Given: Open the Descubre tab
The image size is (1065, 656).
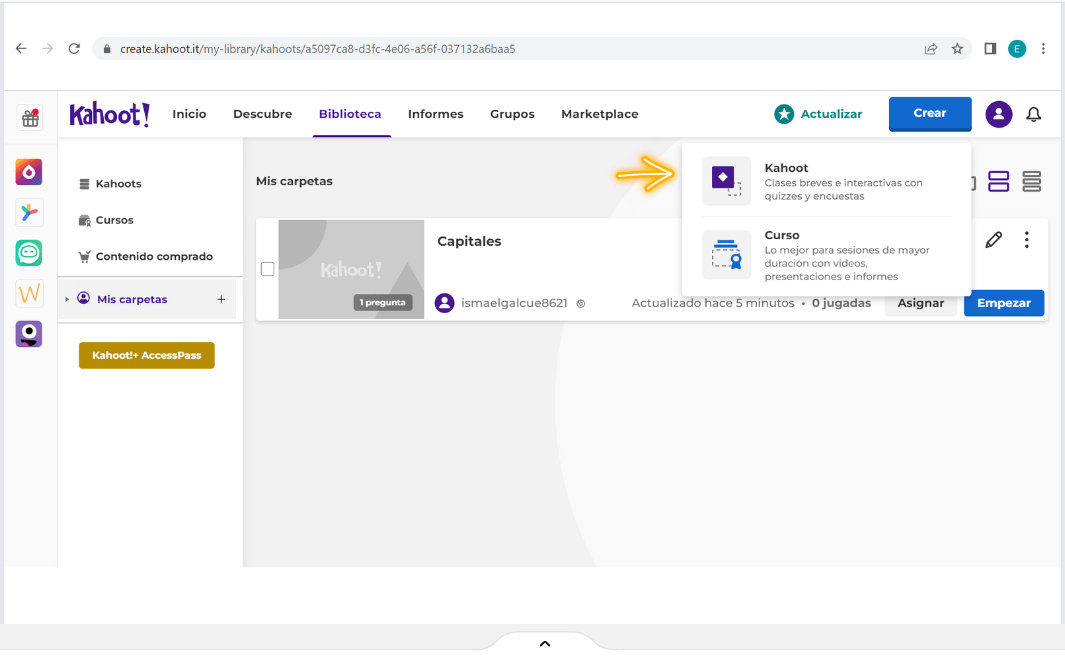Looking at the screenshot, I should pyautogui.click(x=262, y=114).
